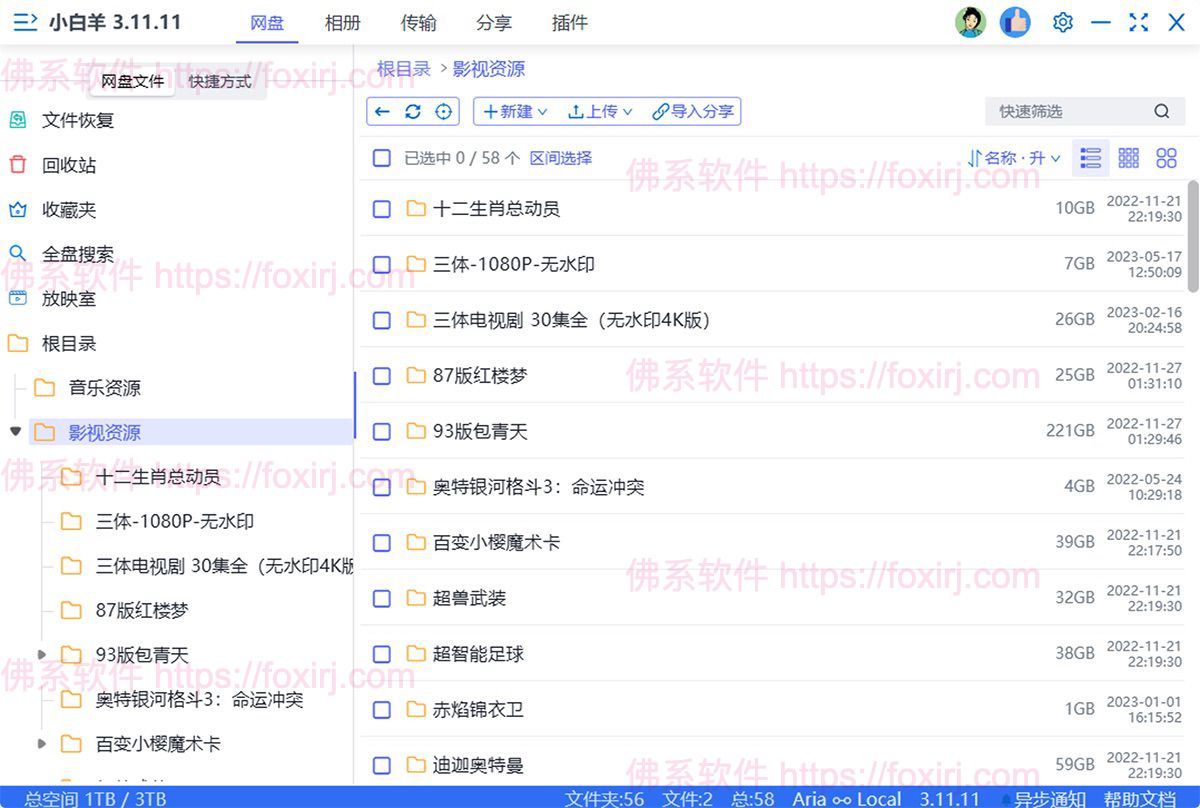The width and height of the screenshot is (1200, 808).
Task: Check the select-all checkbox in list header
Action: (381, 157)
